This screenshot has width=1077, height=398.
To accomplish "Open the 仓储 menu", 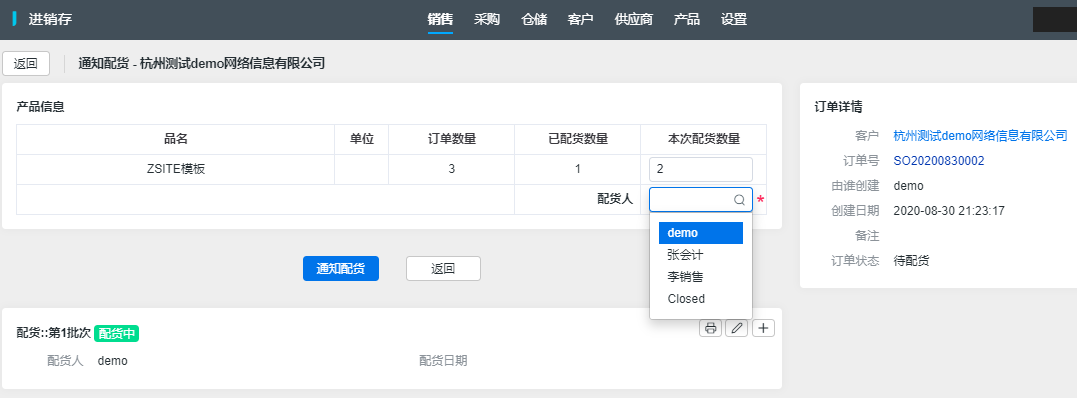I will 534,19.
